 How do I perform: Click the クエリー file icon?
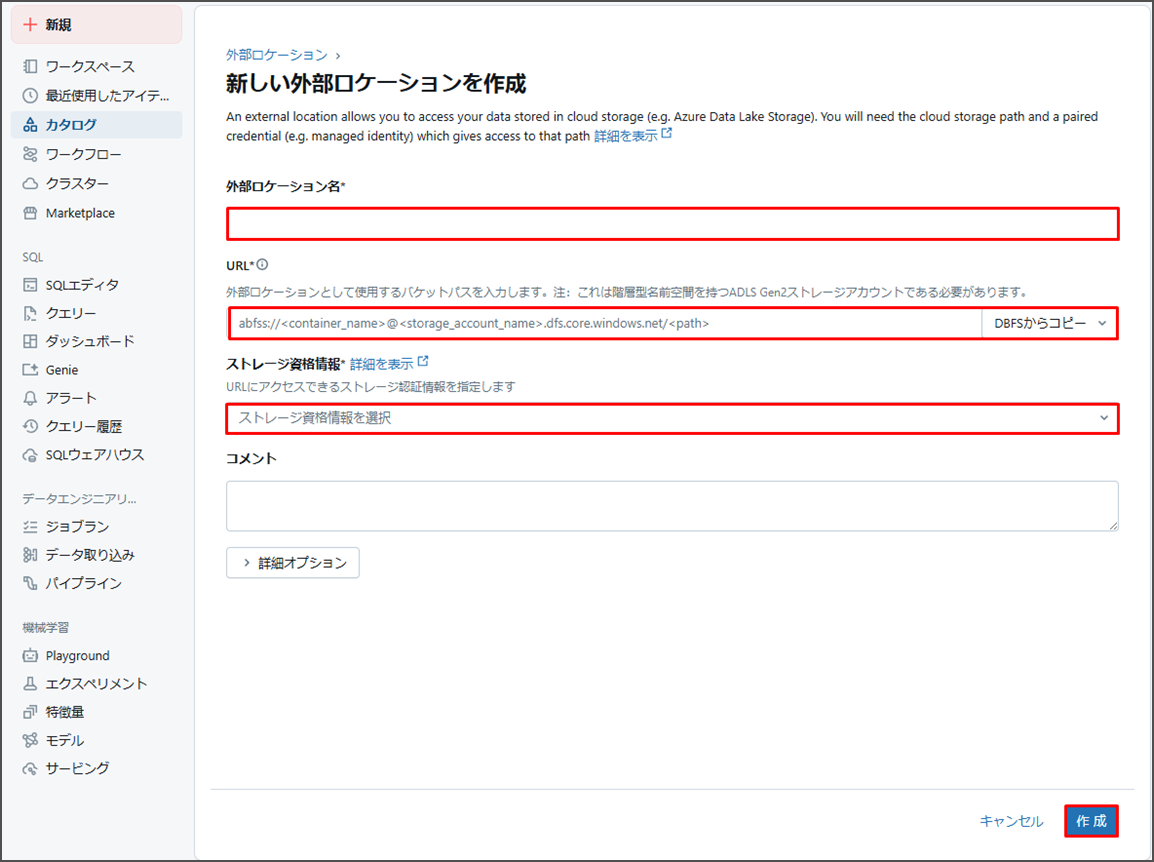pyautogui.click(x=30, y=313)
